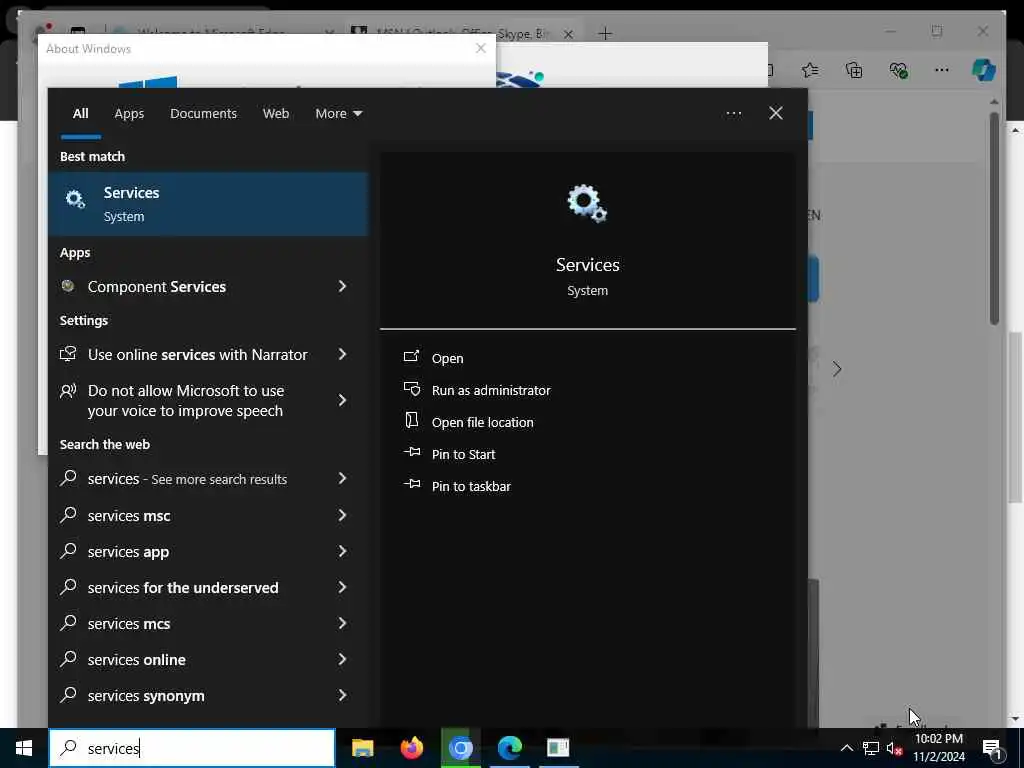Image resolution: width=1024 pixels, height=768 pixels.
Task: Switch to Microsoft Edge in the taskbar
Action: point(509,748)
